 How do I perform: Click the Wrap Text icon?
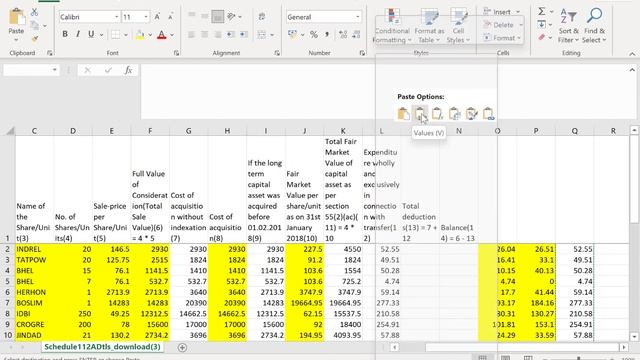click(262, 17)
